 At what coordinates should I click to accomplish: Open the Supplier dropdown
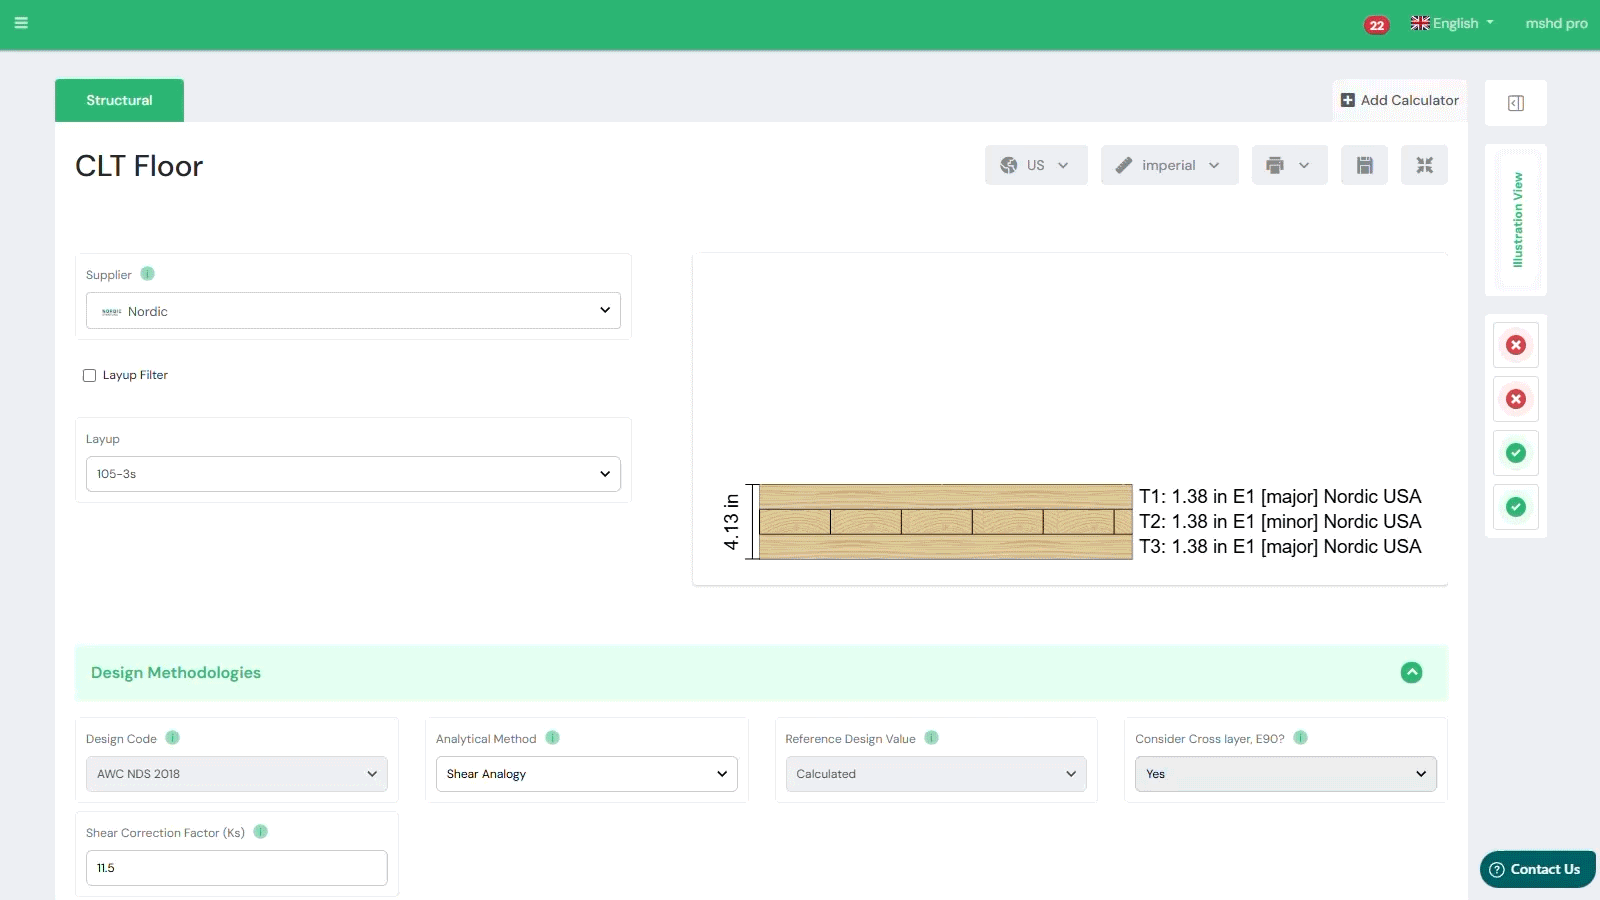[x=353, y=311]
